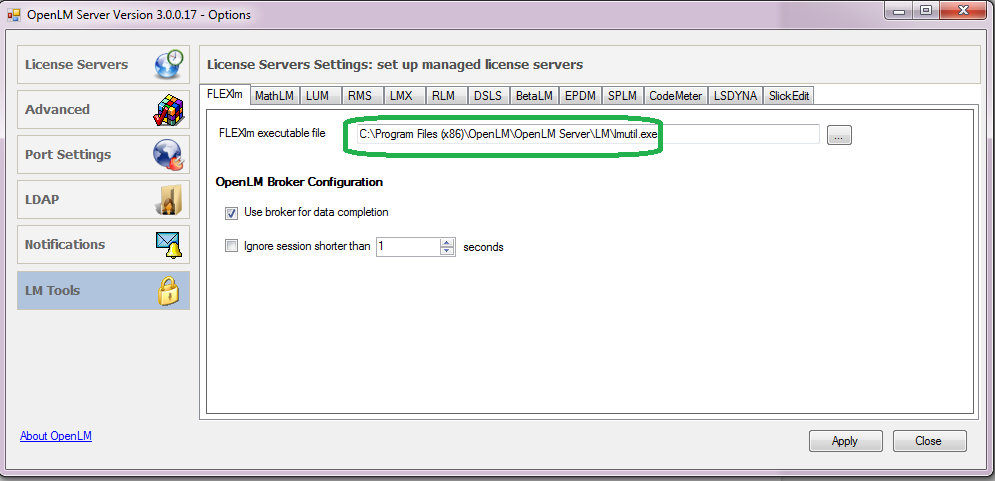Select the DSLS tab
This screenshot has height=481, width=995.
click(487, 96)
